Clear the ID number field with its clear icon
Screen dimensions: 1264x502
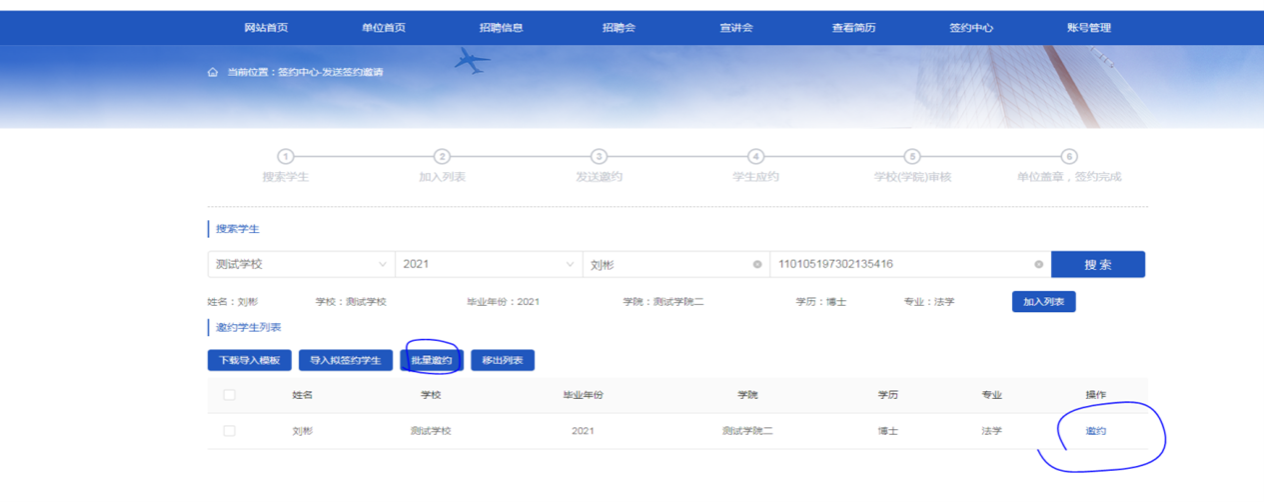[1038, 264]
